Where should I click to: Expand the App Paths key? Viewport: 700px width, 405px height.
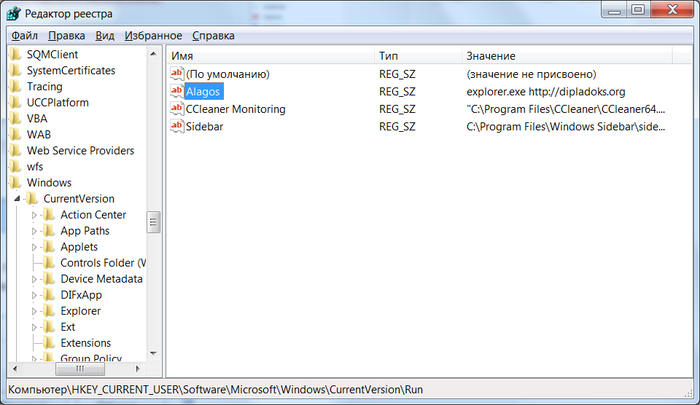coord(34,231)
